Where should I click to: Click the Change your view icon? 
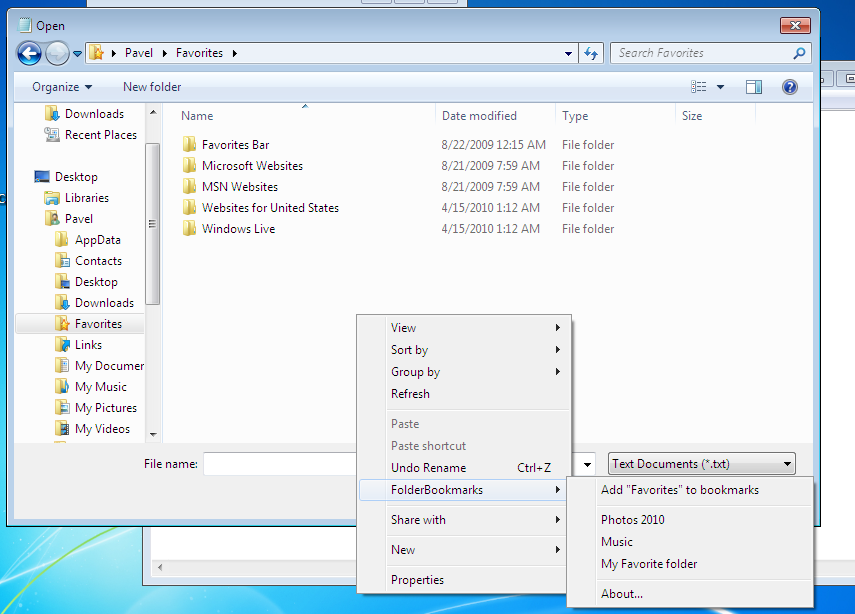(x=699, y=87)
